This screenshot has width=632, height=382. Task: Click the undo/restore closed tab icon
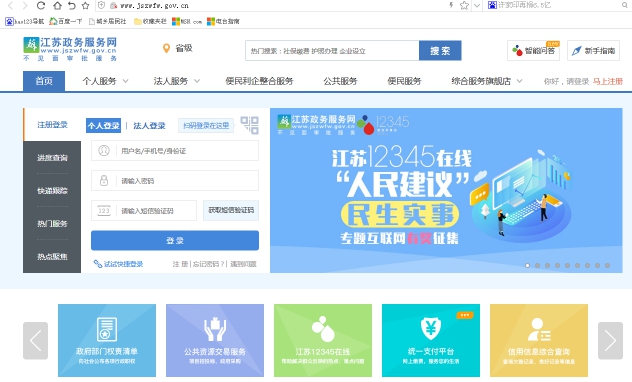pos(72,6)
